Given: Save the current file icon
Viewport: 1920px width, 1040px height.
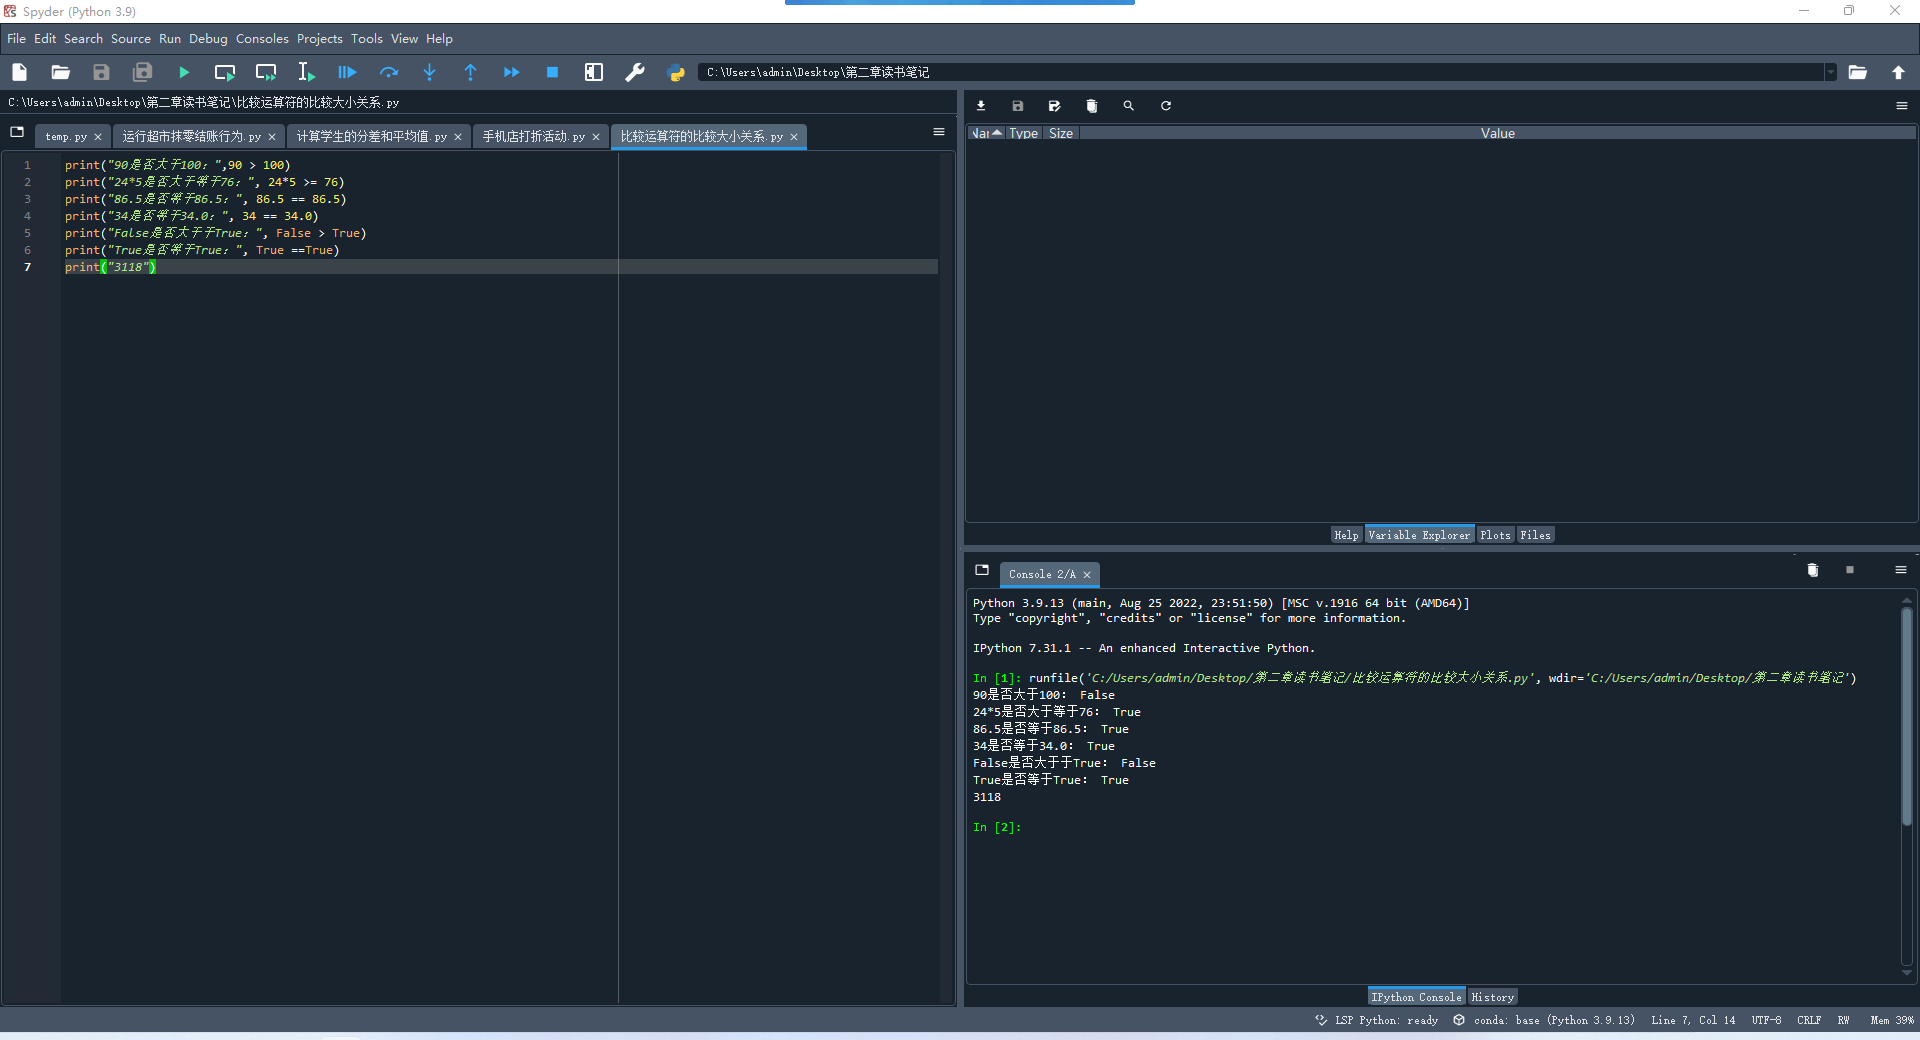Looking at the screenshot, I should 101,72.
